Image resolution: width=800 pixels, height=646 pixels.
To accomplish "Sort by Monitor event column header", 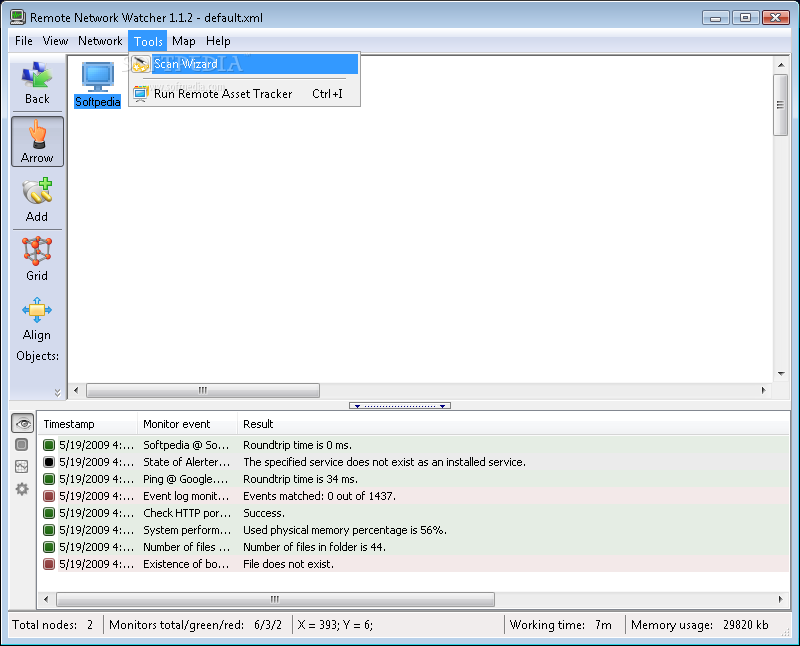I will coord(187,424).
